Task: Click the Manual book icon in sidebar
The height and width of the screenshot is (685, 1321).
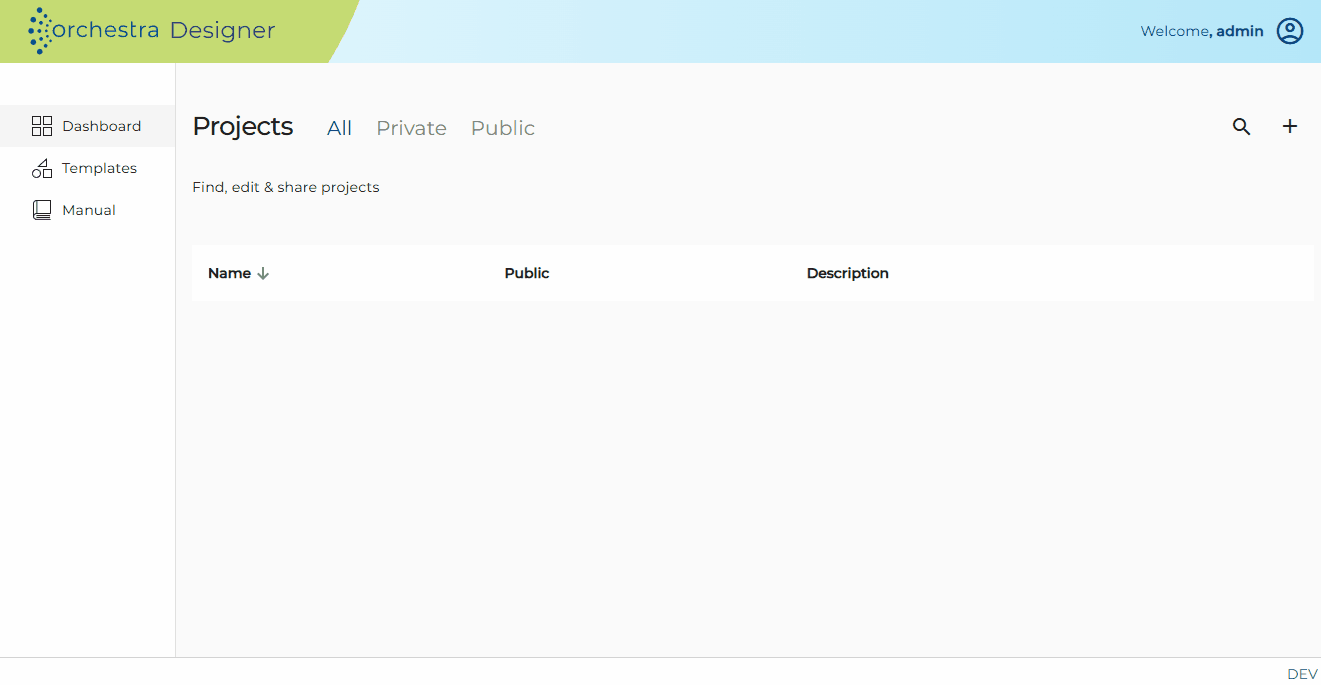Action: click(42, 210)
